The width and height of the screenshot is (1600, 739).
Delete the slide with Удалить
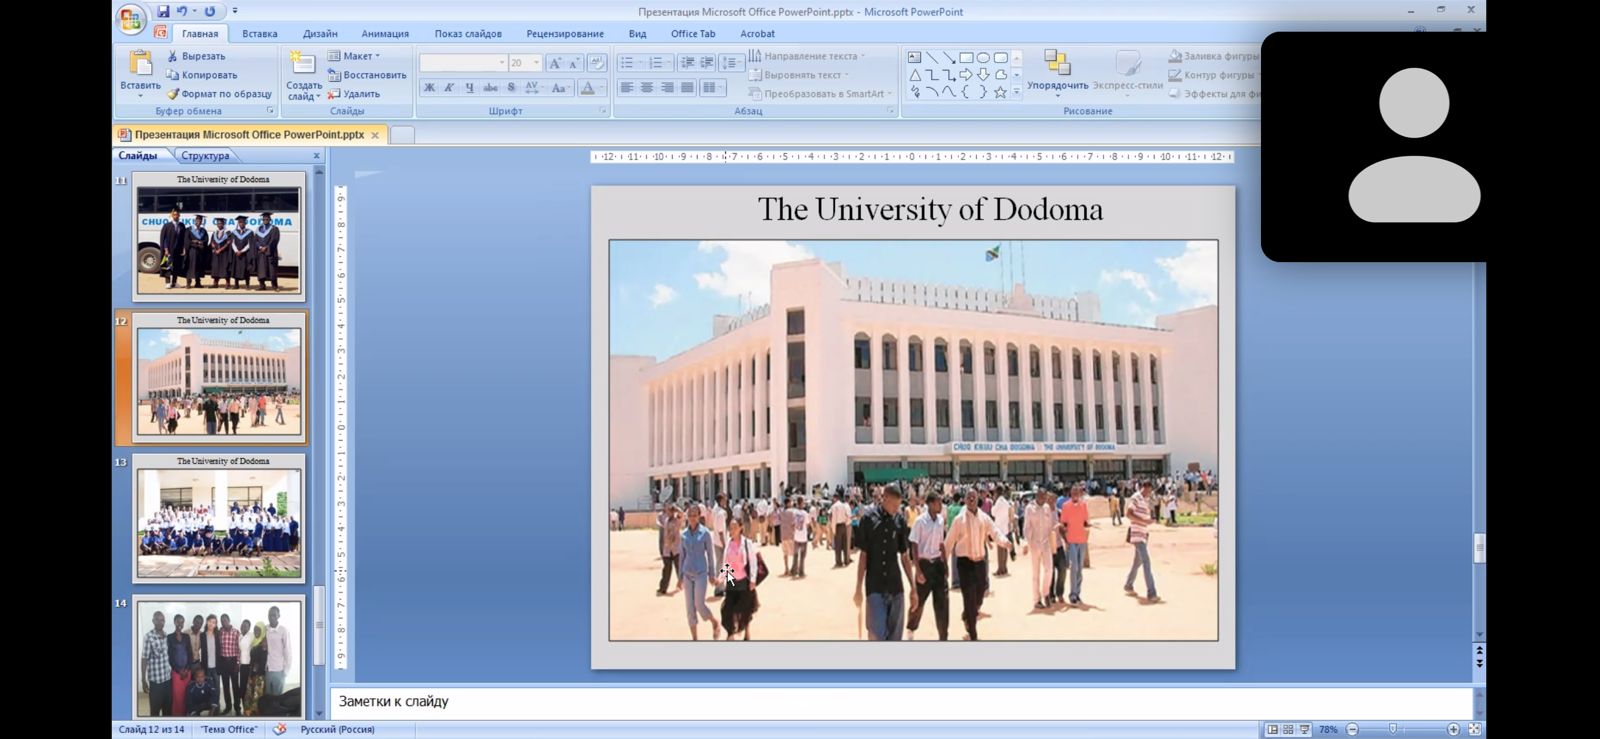pos(354,94)
